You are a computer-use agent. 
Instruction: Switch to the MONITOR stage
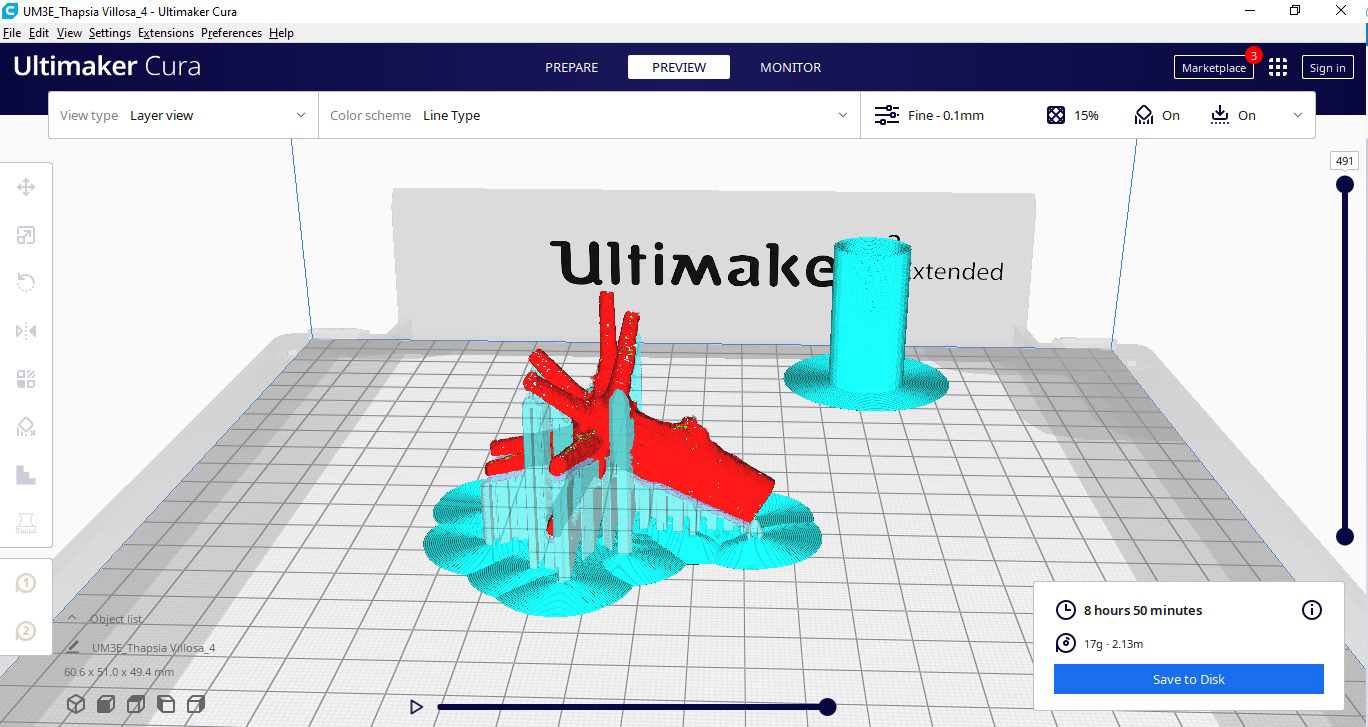[790, 67]
